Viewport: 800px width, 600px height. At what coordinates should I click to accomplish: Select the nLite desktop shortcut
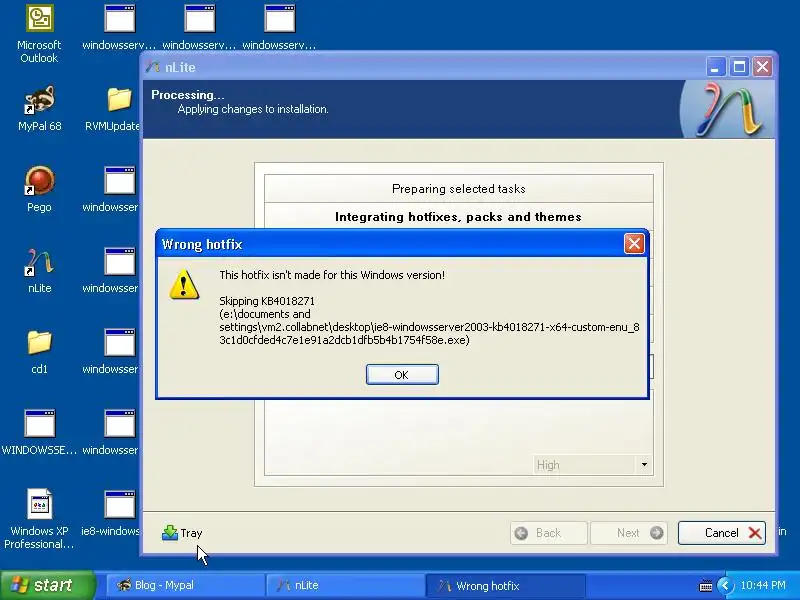tap(39, 270)
